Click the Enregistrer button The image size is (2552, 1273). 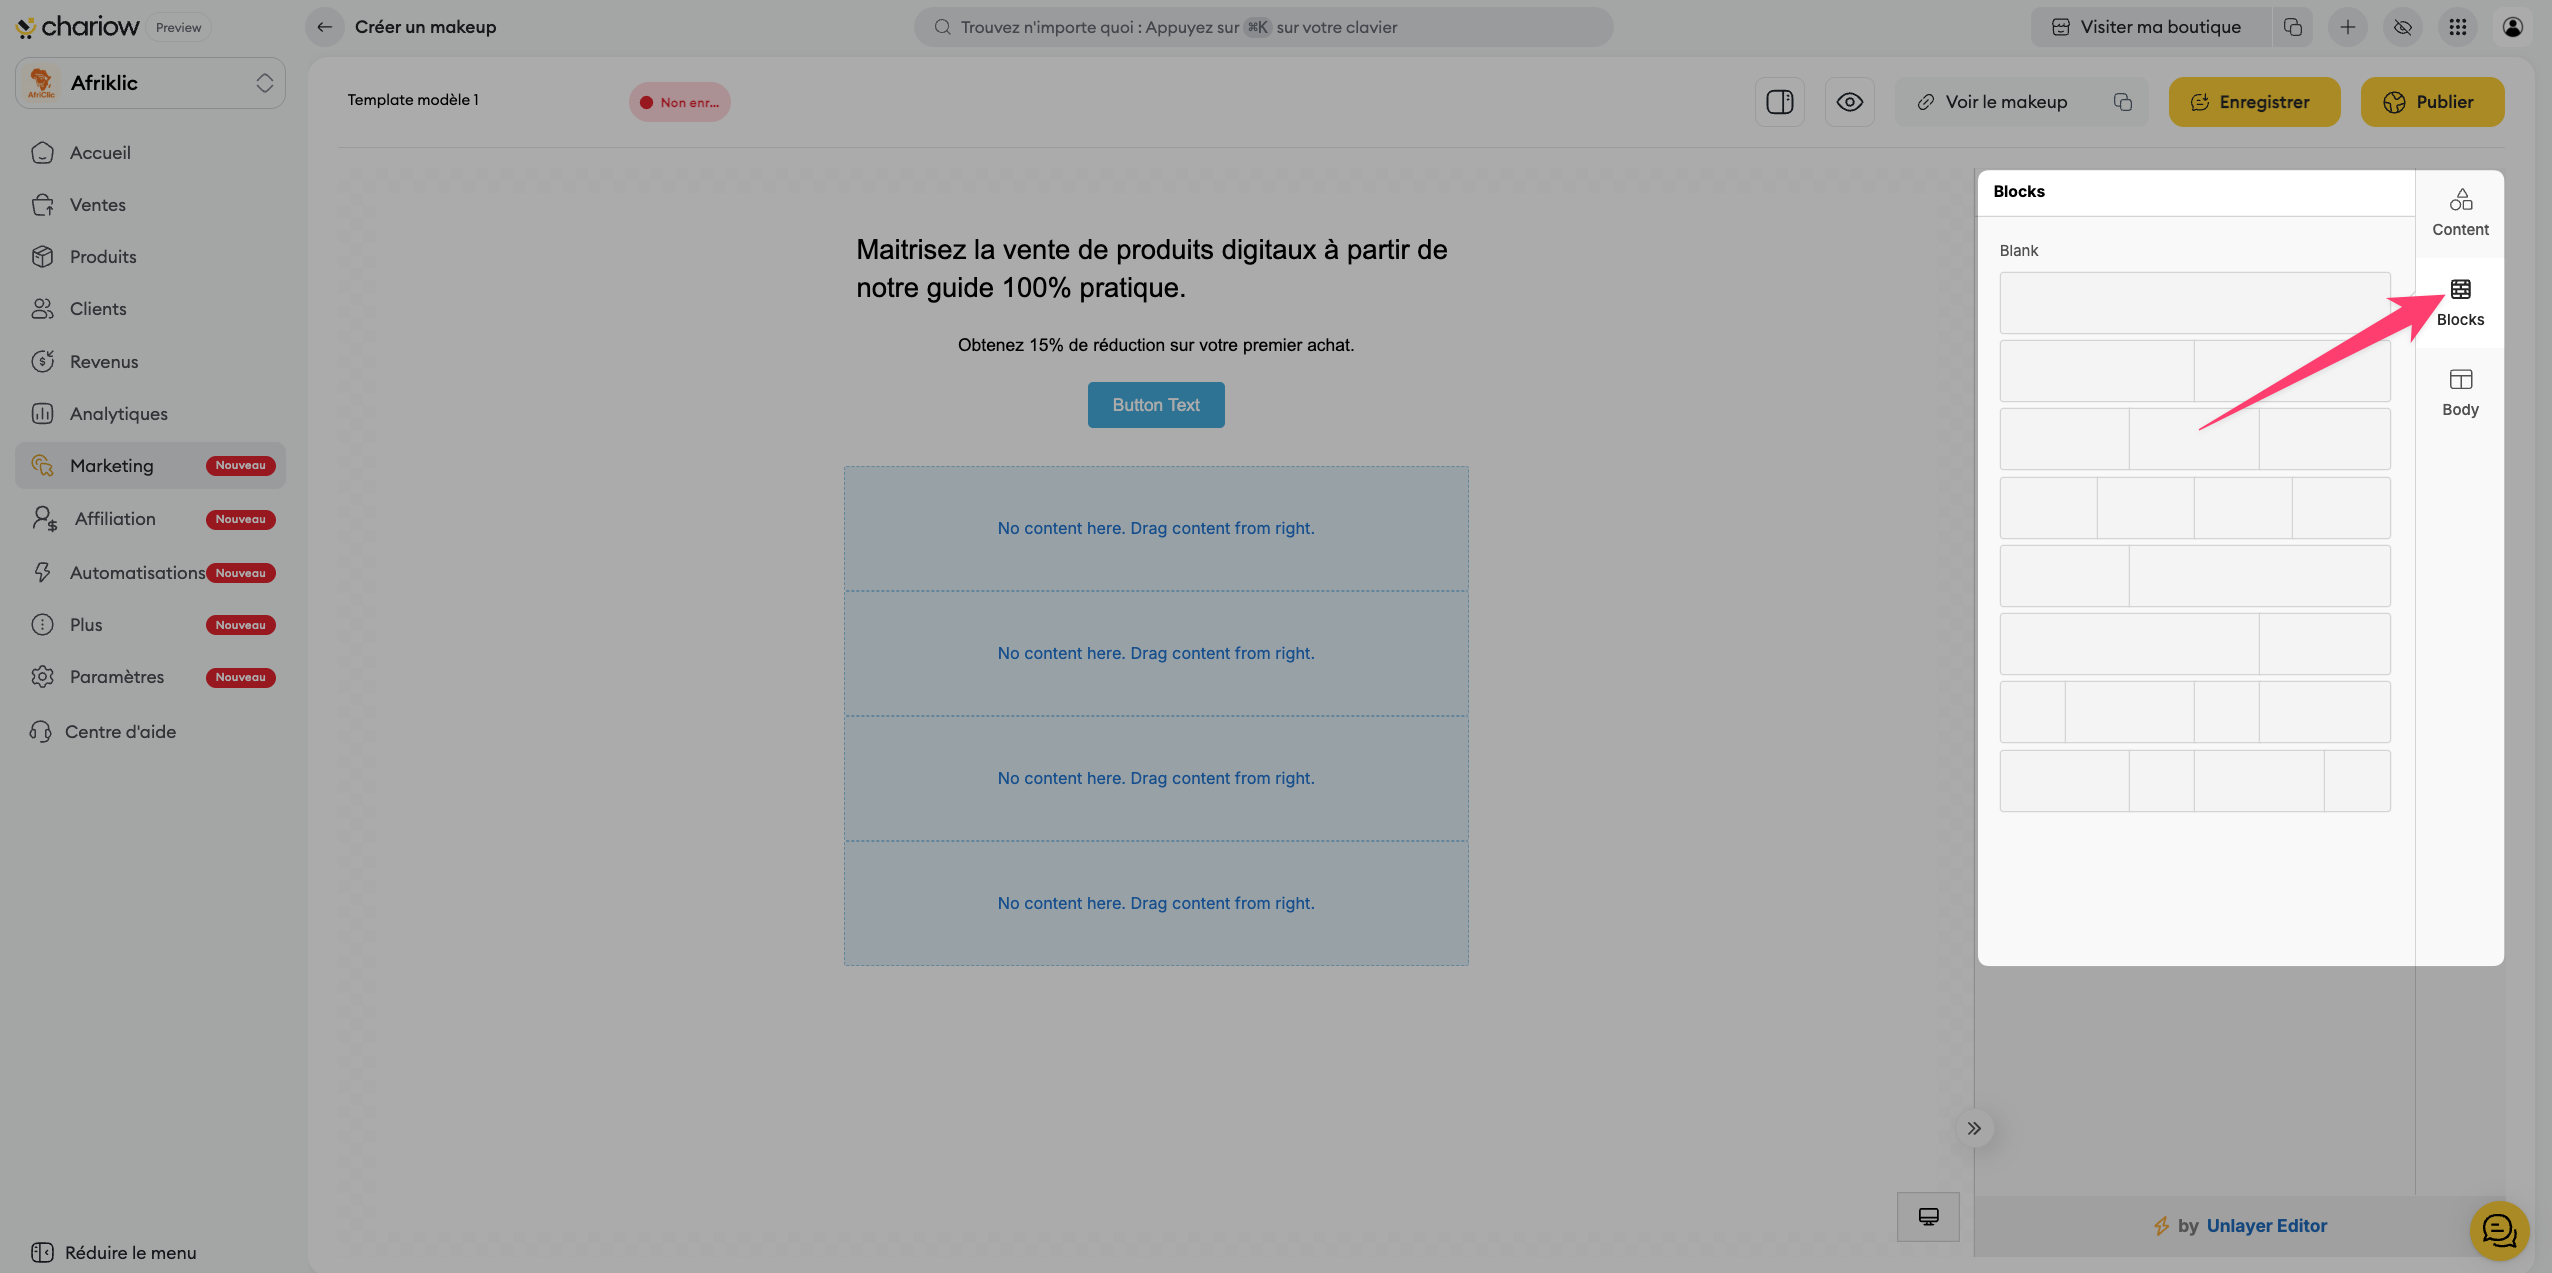(2253, 102)
